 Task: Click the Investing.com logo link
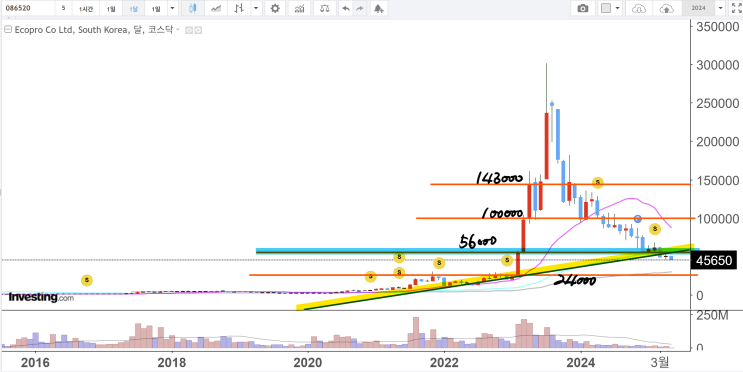[41, 298]
